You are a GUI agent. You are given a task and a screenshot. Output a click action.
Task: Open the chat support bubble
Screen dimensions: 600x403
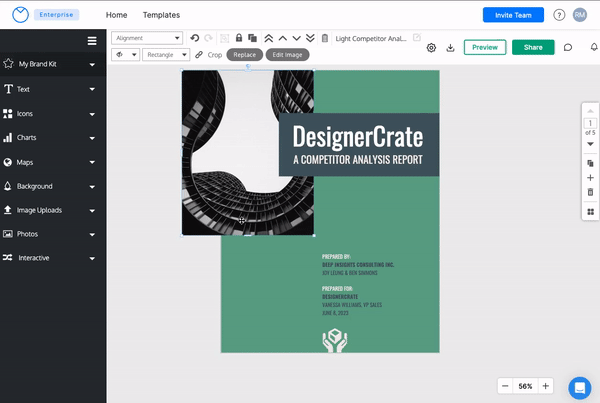coord(580,388)
